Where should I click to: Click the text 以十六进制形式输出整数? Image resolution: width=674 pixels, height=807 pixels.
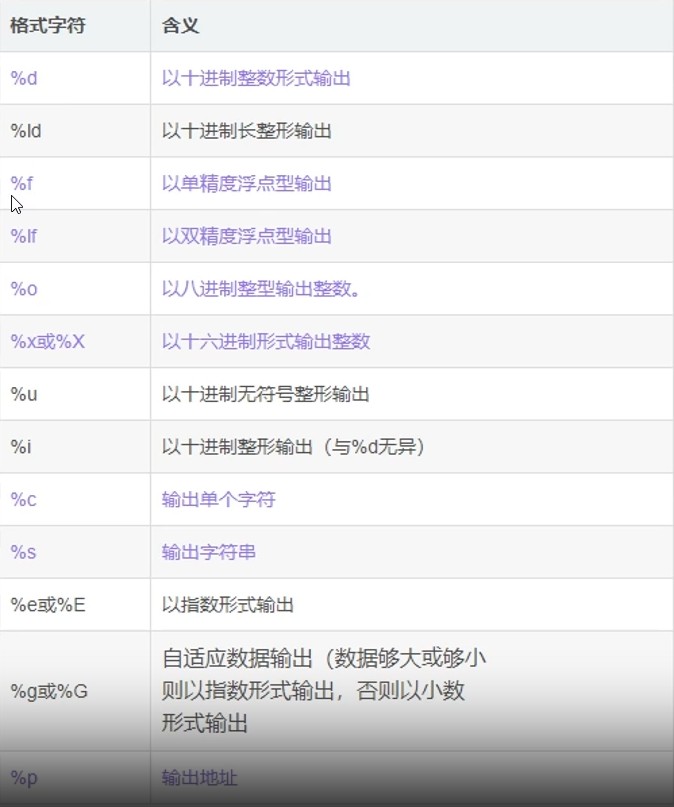[266, 341]
